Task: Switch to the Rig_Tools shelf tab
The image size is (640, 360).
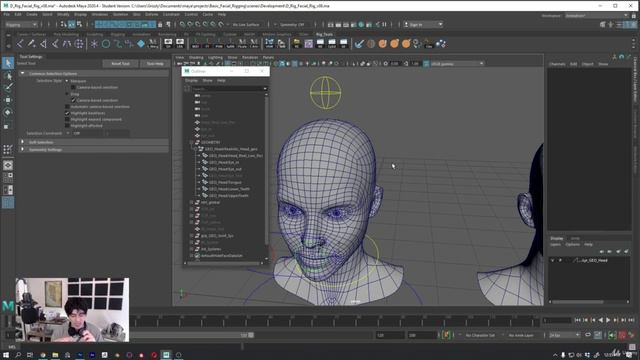Action: pyautogui.click(x=324, y=34)
